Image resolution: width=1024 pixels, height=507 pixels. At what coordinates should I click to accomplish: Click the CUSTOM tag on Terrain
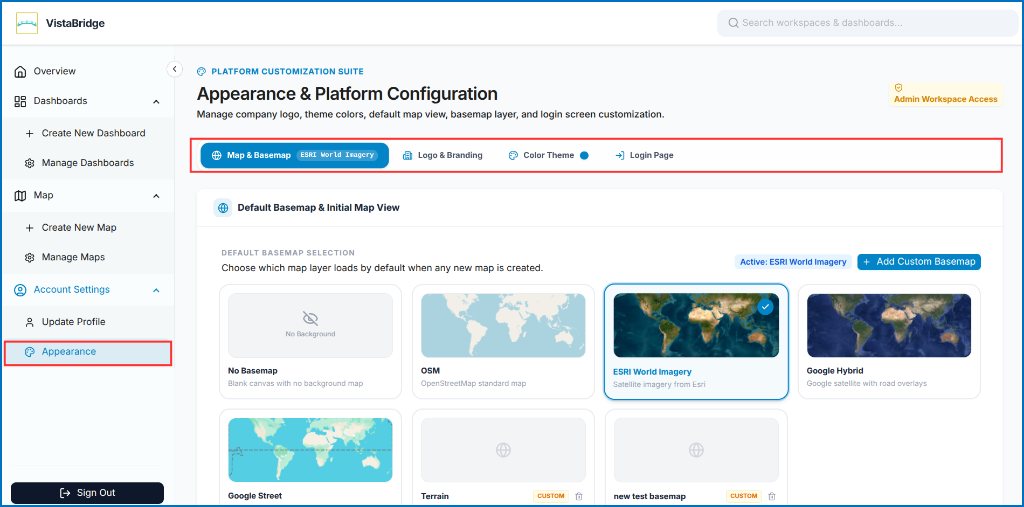point(551,496)
